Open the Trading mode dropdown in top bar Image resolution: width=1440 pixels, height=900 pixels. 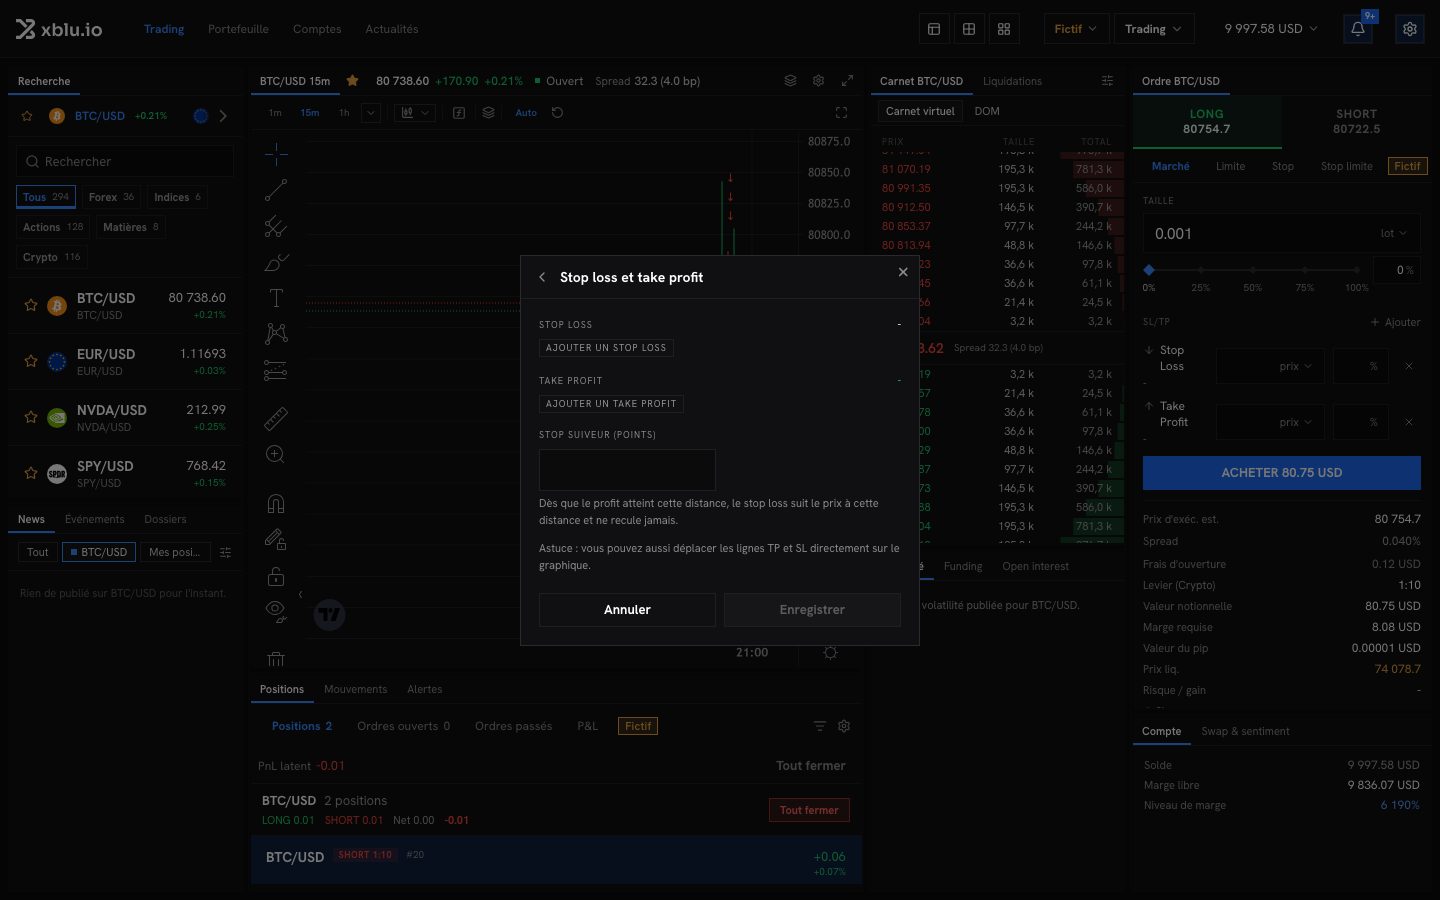coord(1153,29)
